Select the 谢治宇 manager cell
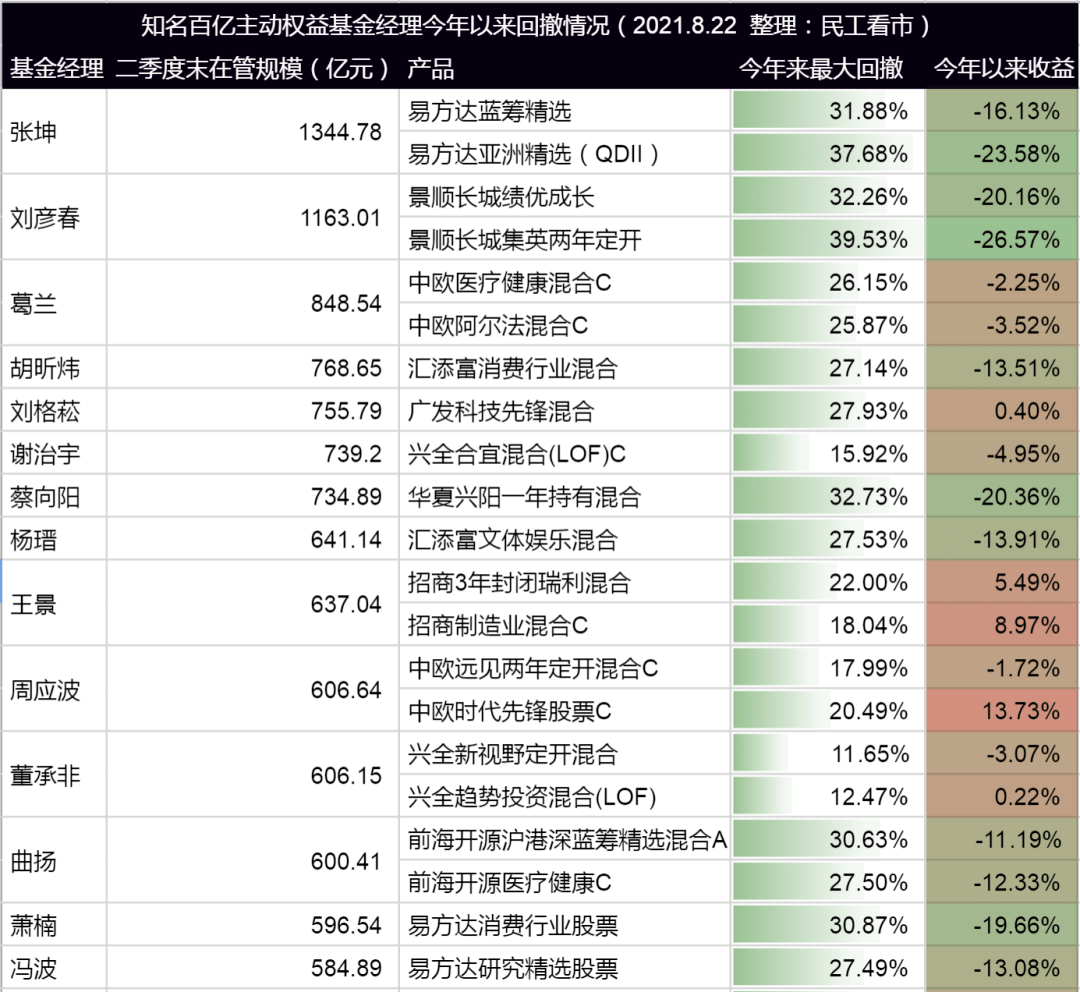 (x=54, y=453)
